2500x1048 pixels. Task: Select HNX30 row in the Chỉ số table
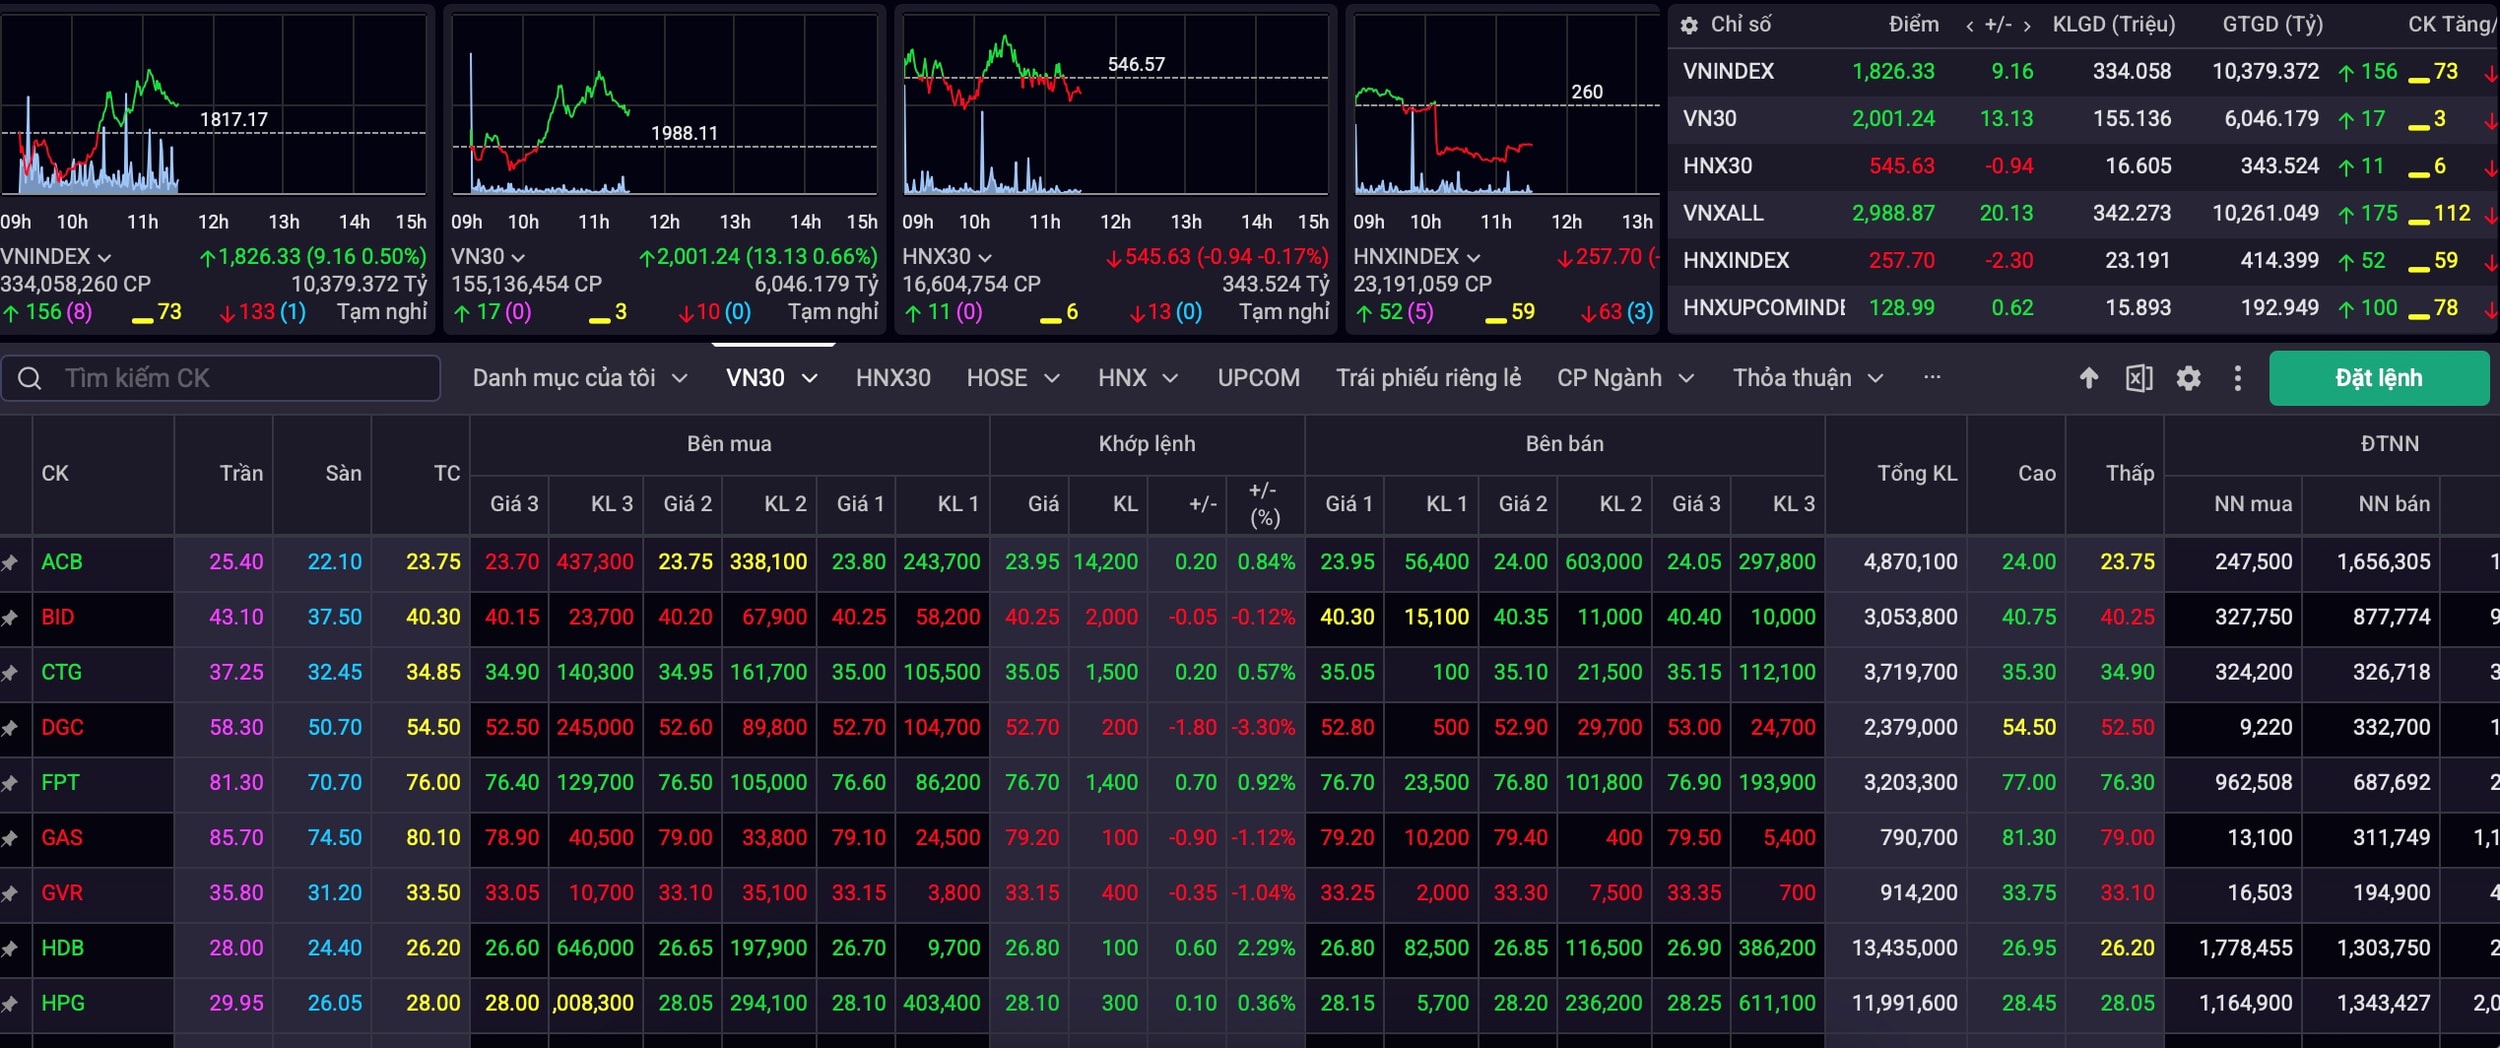pyautogui.click(x=2084, y=165)
